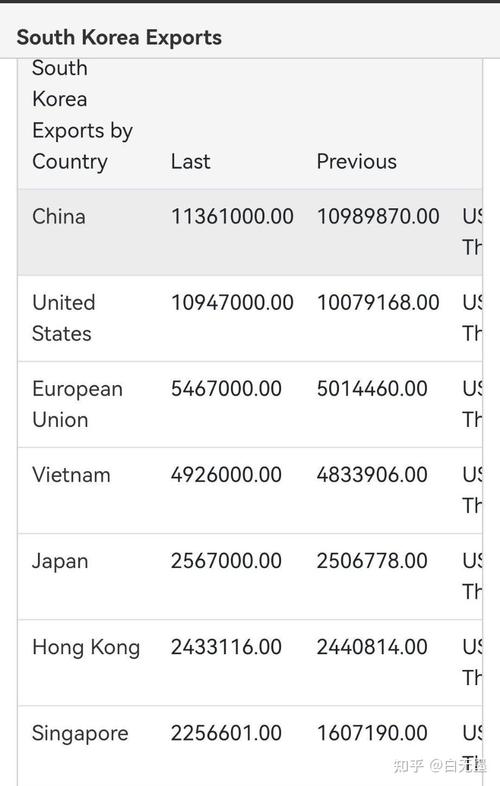The width and height of the screenshot is (500, 786).
Task: Open the Japan country link
Action: pyautogui.click(x=60, y=561)
